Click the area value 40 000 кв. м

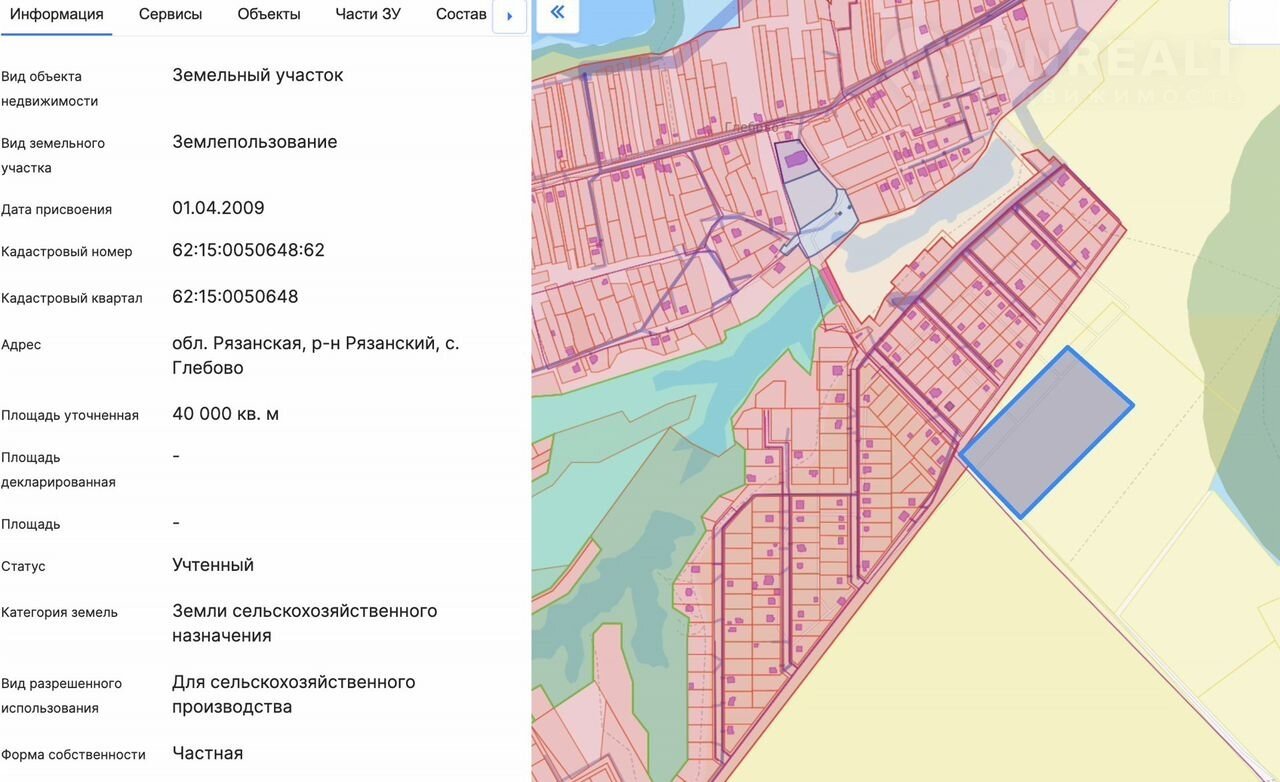pyautogui.click(x=225, y=414)
